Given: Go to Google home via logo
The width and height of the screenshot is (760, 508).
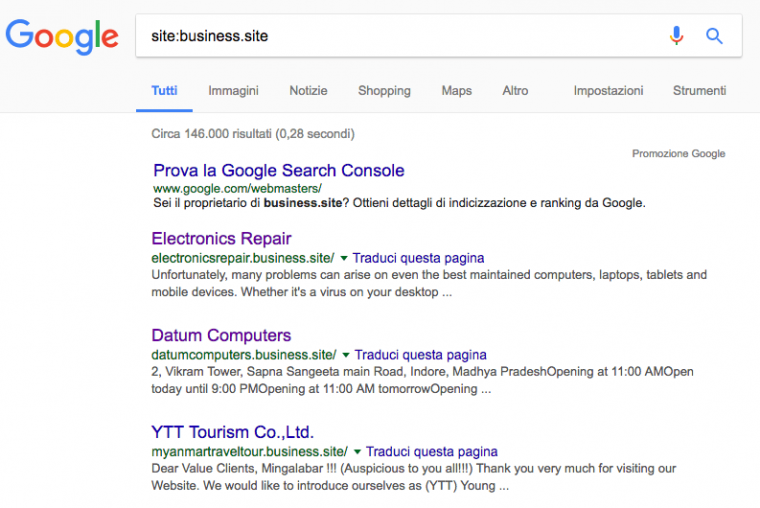Looking at the screenshot, I should click(62, 37).
